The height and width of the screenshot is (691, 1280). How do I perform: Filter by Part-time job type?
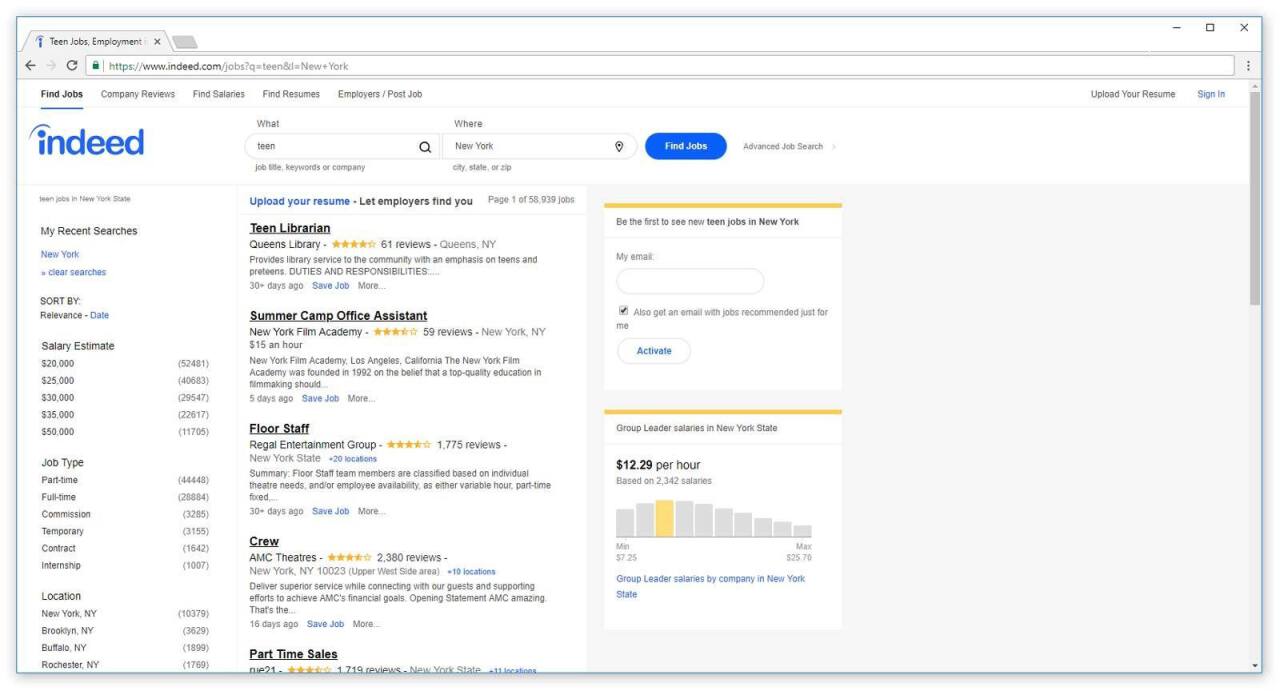coord(59,480)
